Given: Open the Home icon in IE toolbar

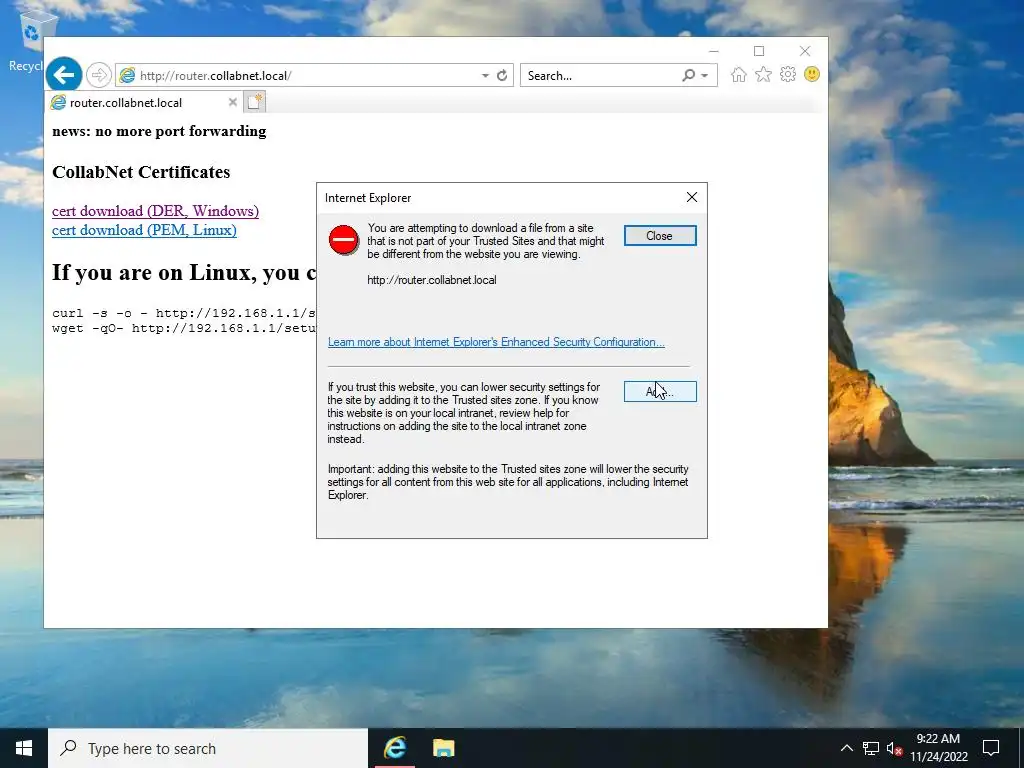Looking at the screenshot, I should click(x=739, y=74).
